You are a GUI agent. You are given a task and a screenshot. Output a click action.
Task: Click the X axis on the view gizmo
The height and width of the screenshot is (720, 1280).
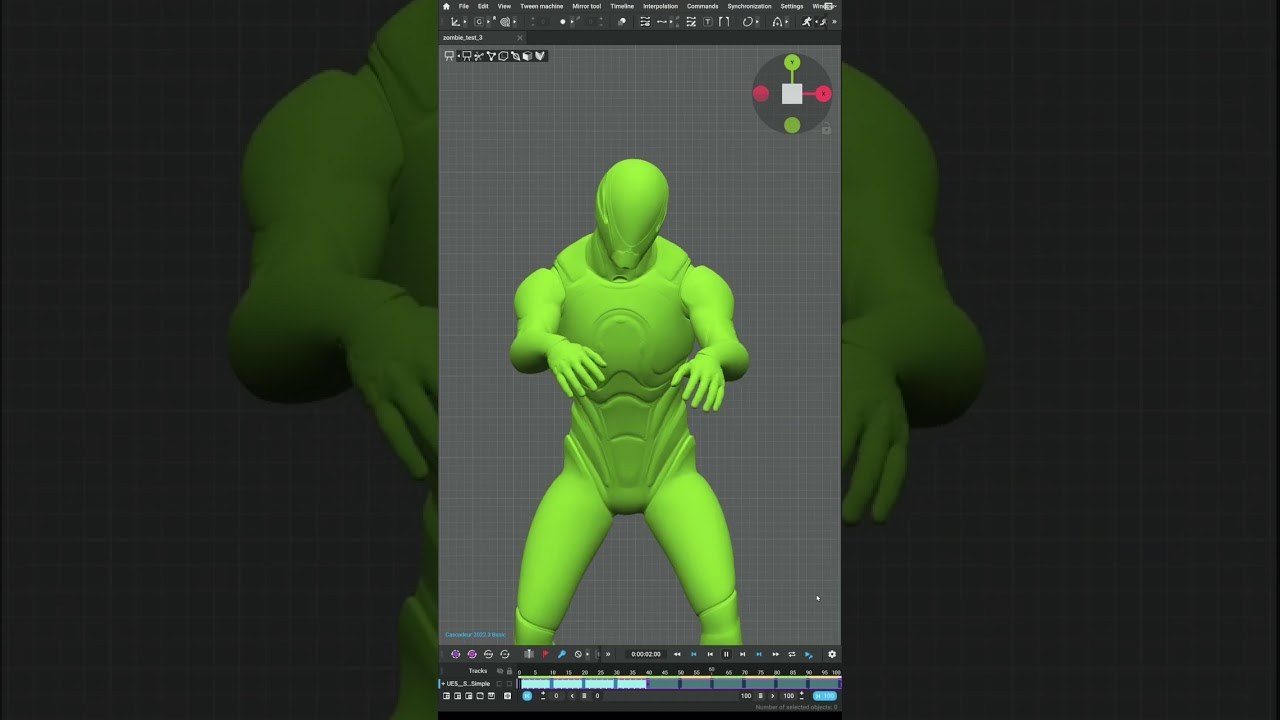pyautogui.click(x=823, y=94)
